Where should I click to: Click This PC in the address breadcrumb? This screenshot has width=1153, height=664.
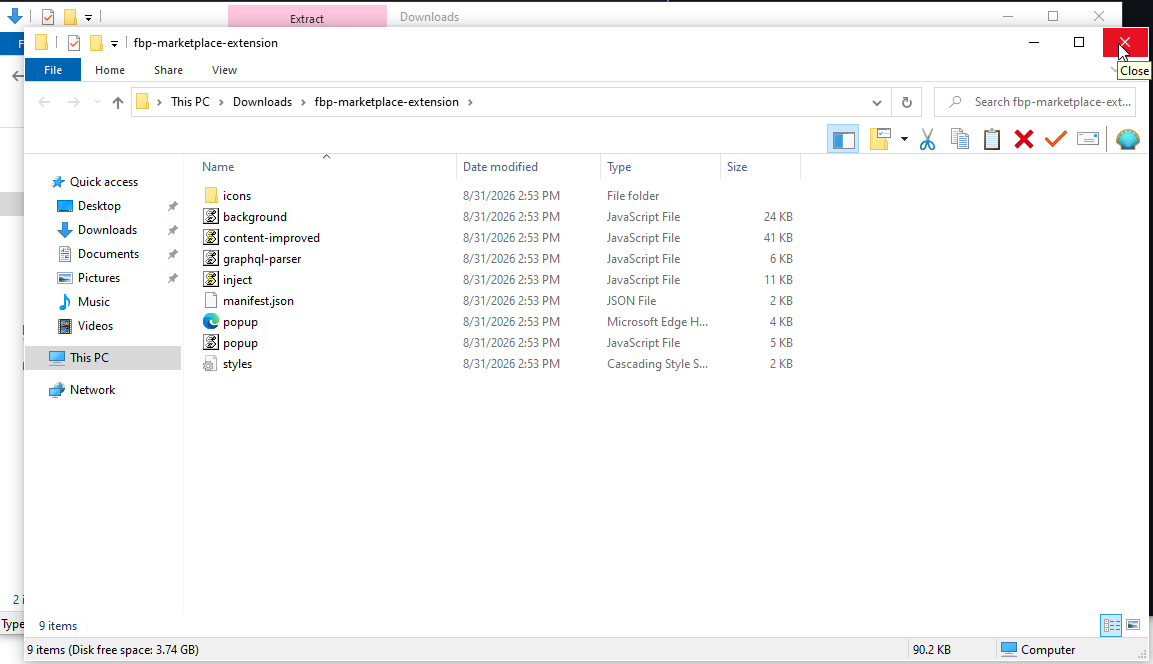coord(190,102)
